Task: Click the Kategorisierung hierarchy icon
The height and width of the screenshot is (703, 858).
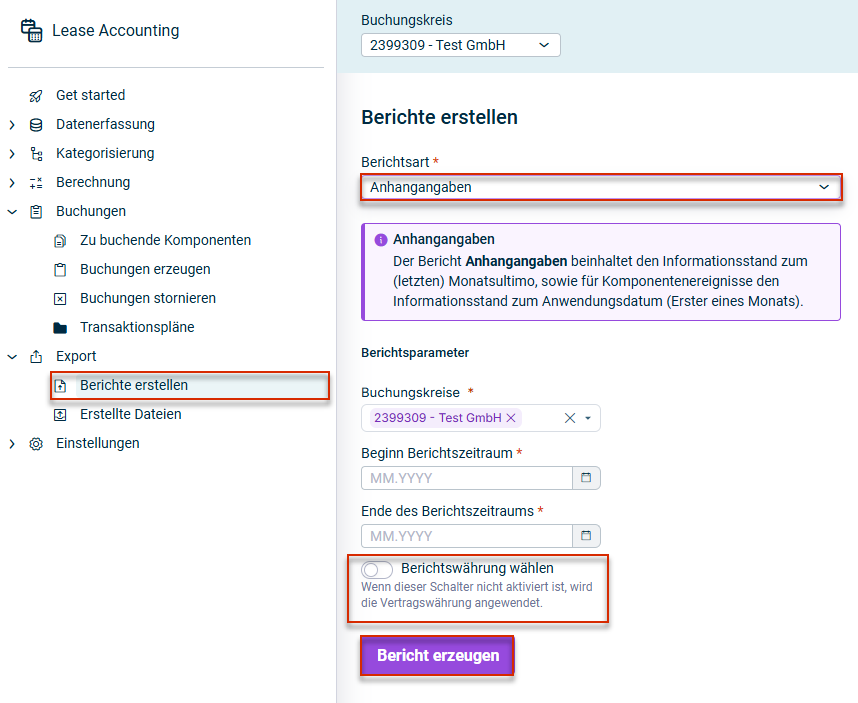Action: click(36, 154)
